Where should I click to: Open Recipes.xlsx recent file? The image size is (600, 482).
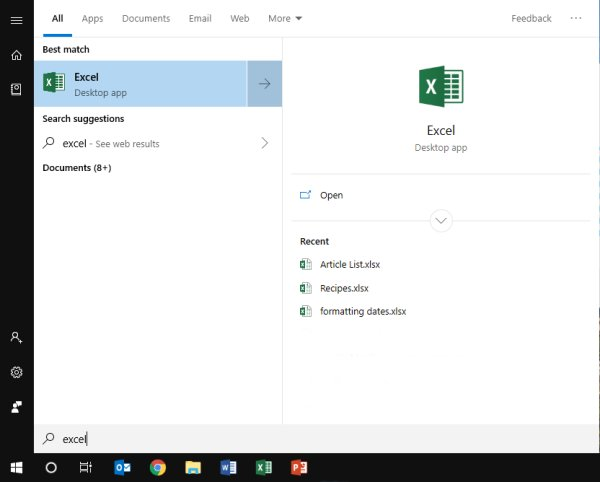(x=344, y=288)
